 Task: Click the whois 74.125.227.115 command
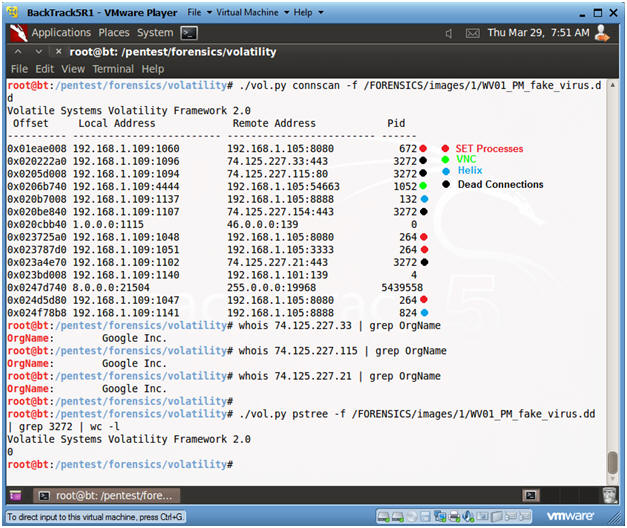tap(343, 351)
